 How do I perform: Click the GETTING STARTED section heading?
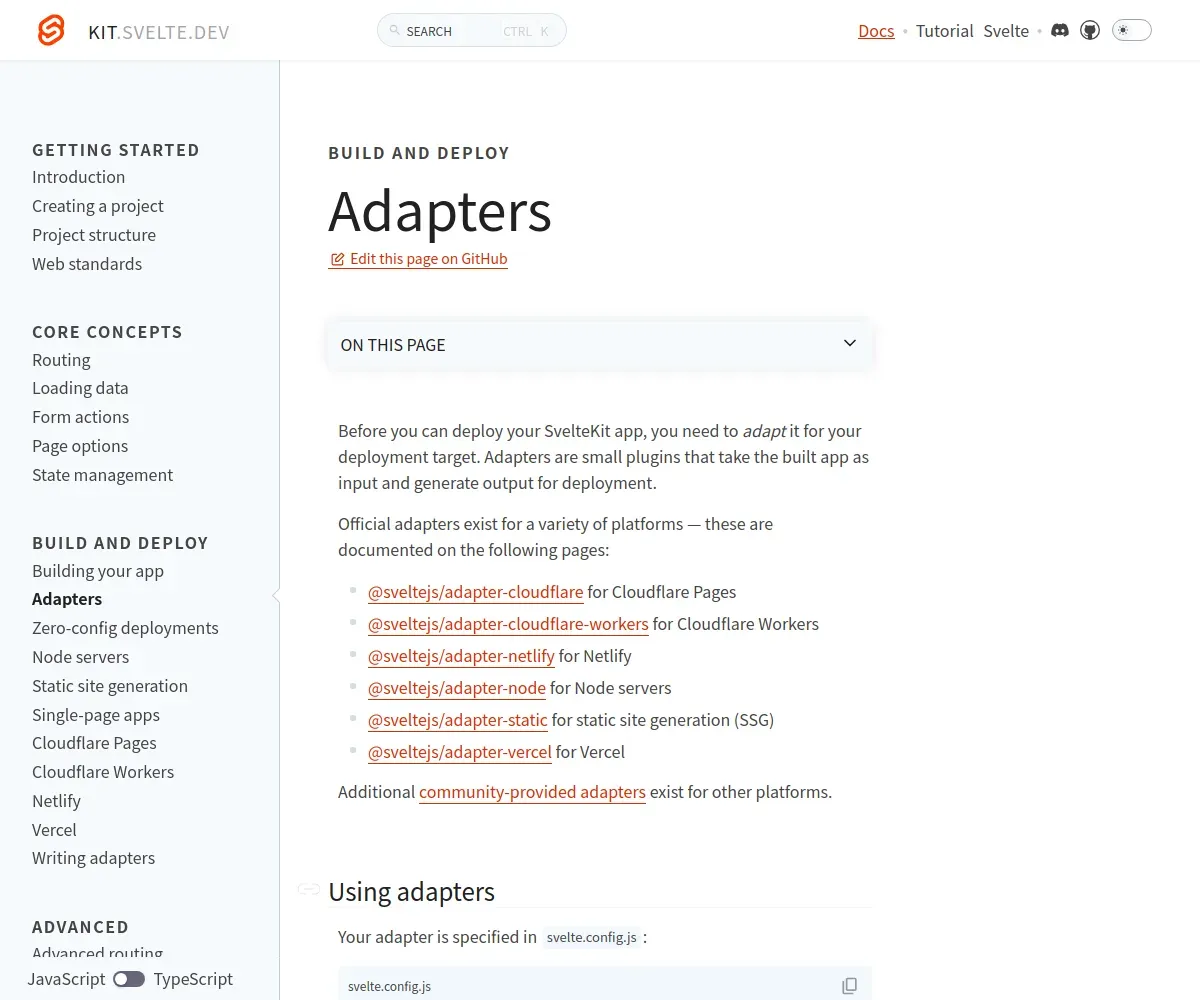(116, 150)
